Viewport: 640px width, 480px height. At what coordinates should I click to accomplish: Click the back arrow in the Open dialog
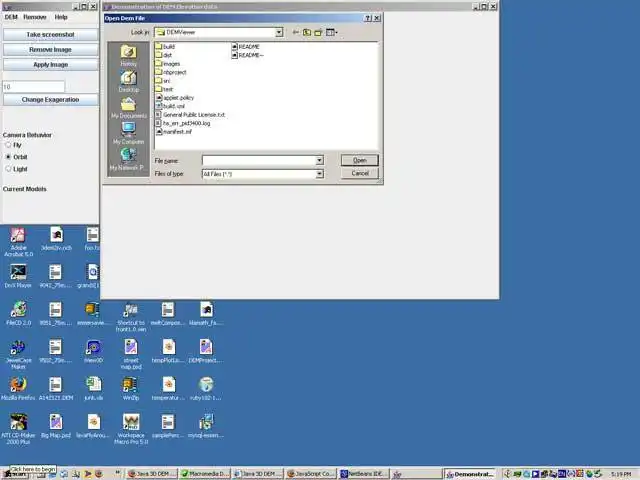tap(296, 32)
